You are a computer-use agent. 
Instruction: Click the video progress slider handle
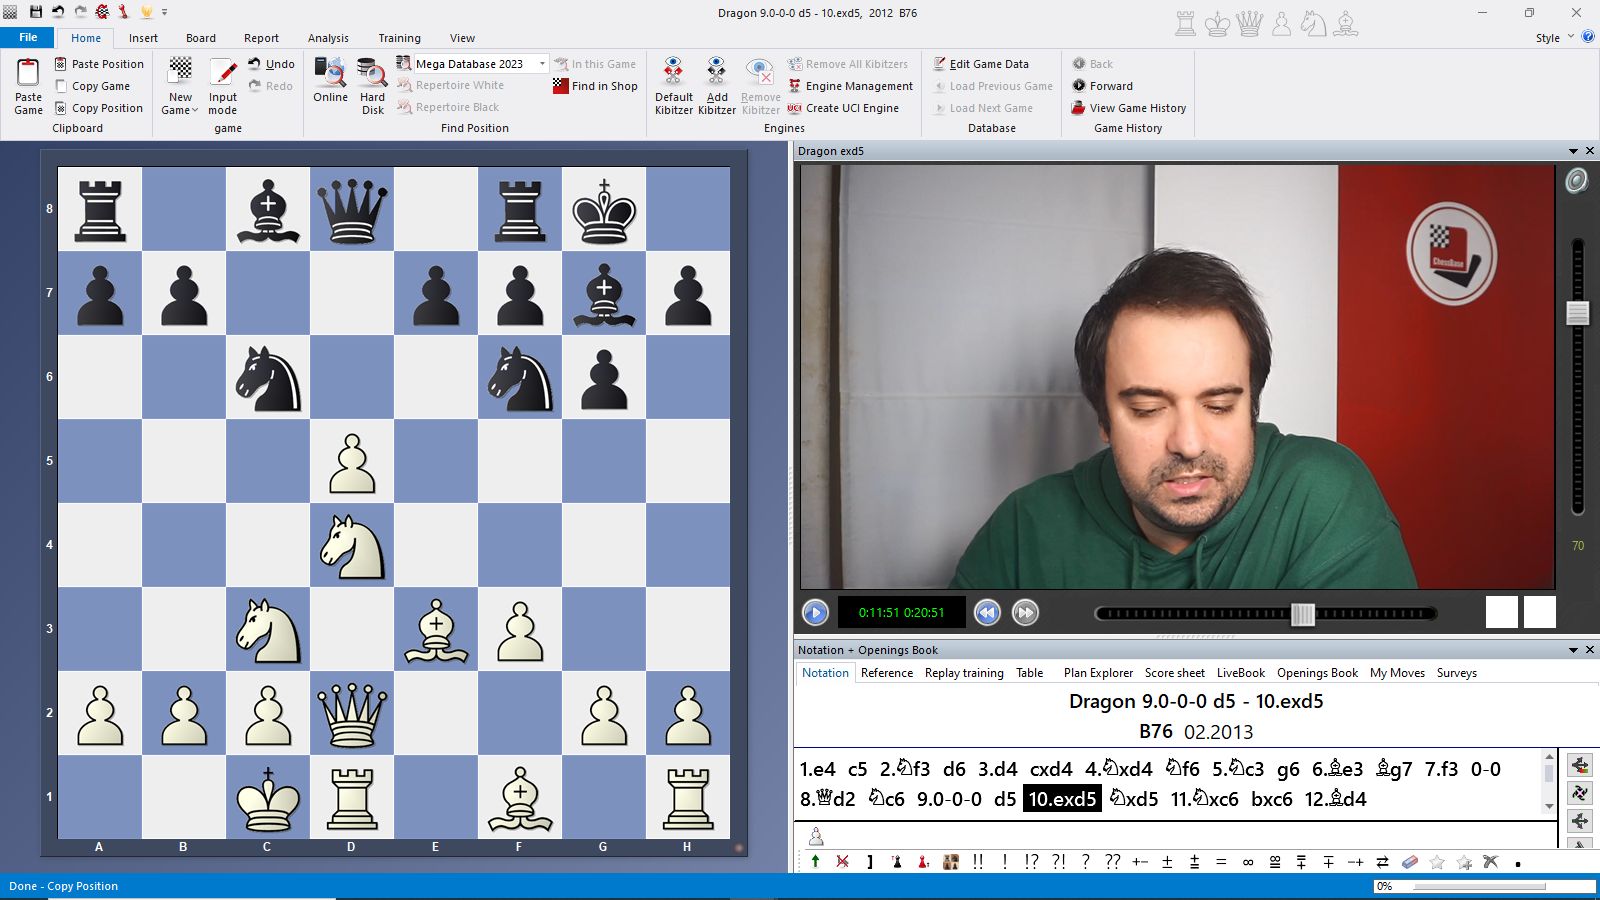click(x=1302, y=614)
